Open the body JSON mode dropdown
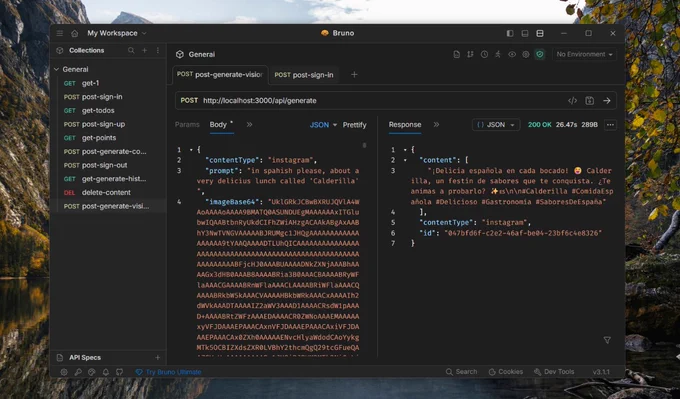680x399 pixels. coord(323,125)
